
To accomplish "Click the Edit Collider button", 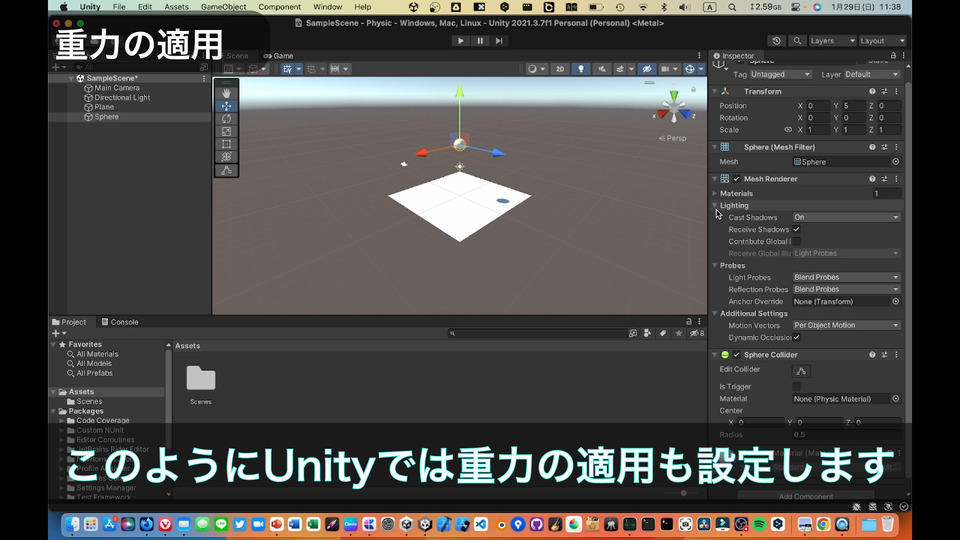I will click(x=801, y=371).
